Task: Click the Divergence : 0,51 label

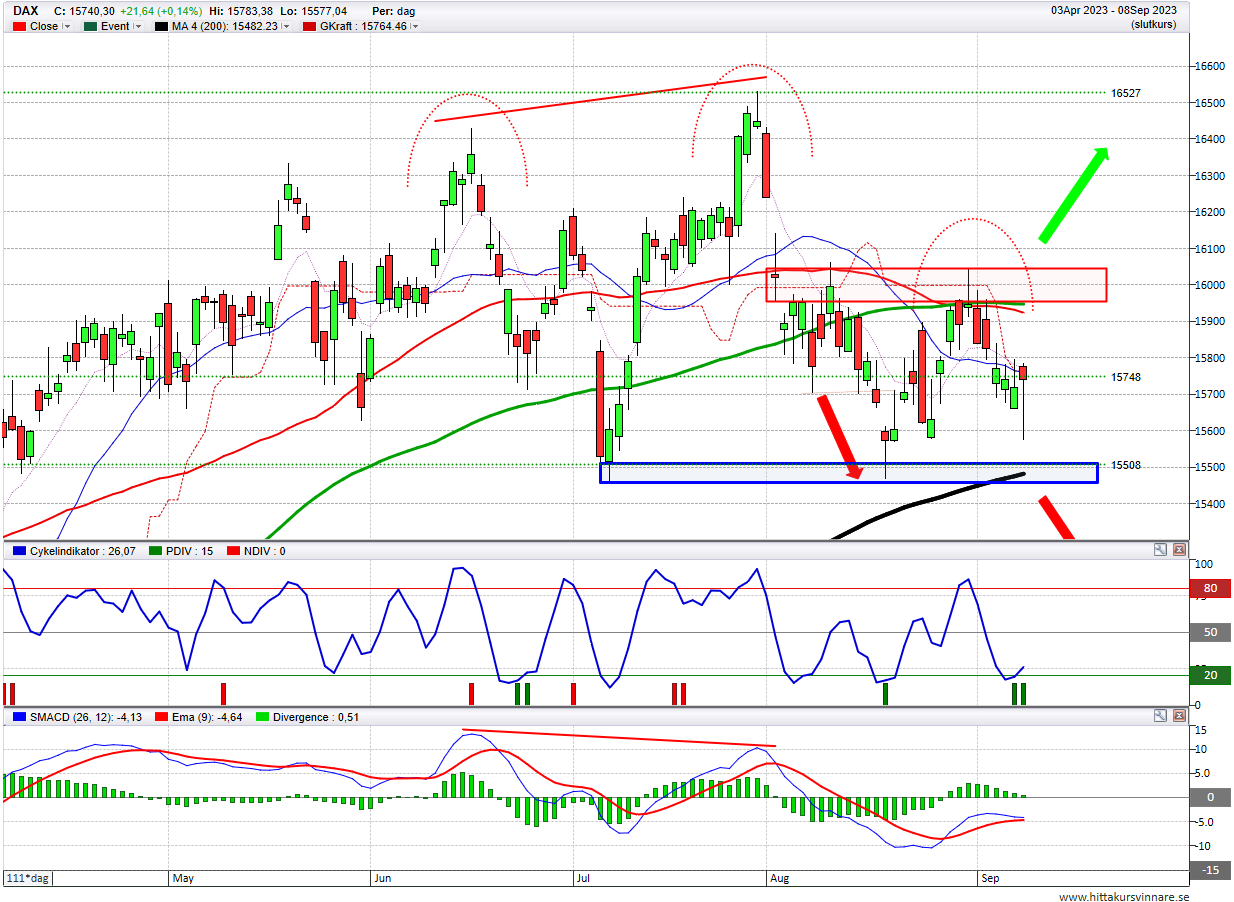Action: coord(316,717)
